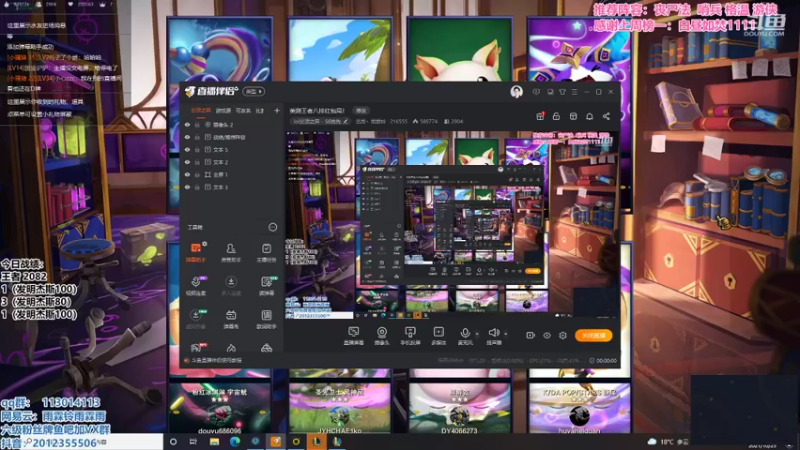The height and width of the screenshot is (450, 800).
Task: Open the main hamburger menu
Action: pyautogui.click(x=574, y=92)
